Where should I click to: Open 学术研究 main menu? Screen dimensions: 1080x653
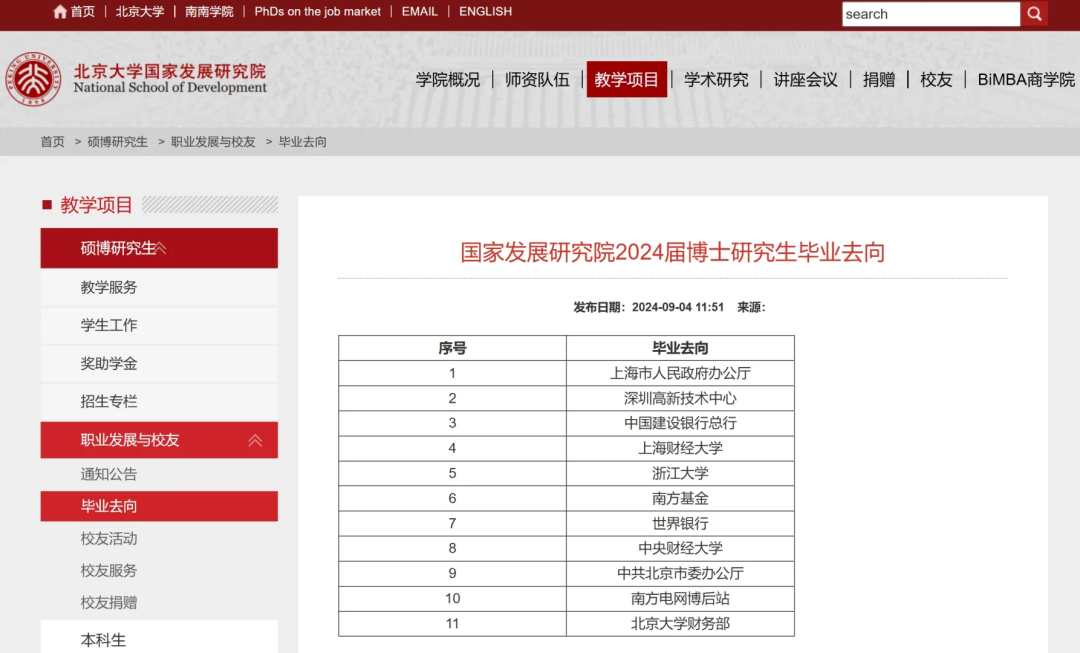tap(716, 80)
